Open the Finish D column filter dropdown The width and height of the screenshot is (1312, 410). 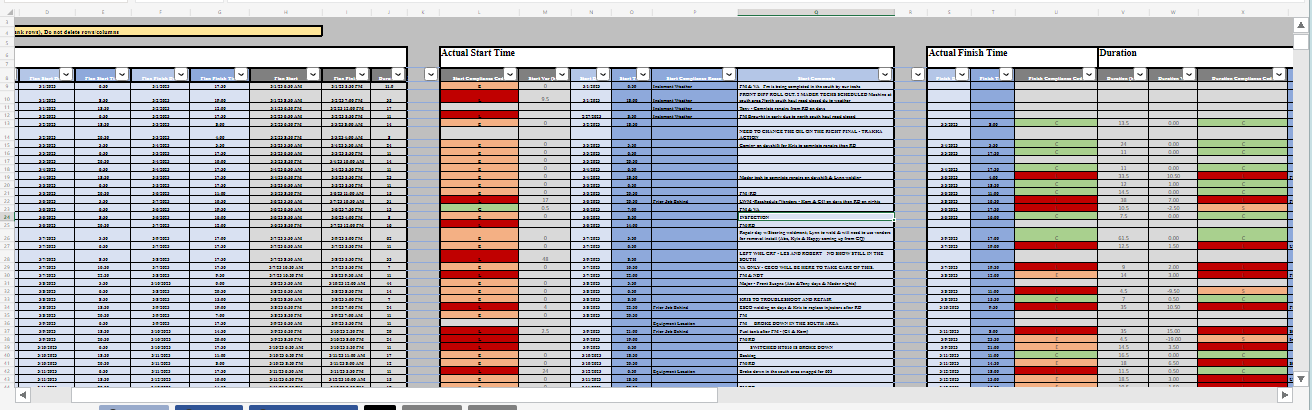point(962,74)
